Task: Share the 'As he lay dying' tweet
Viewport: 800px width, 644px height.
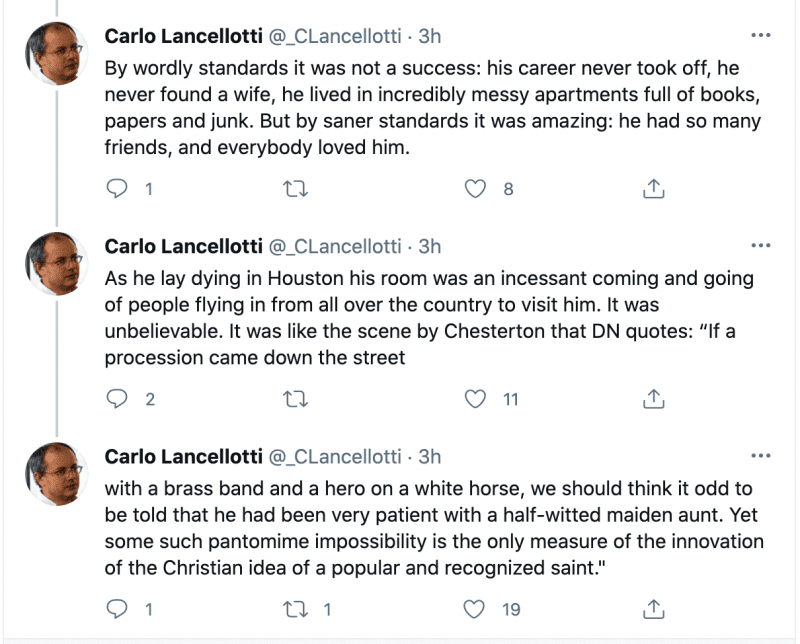Action: coord(653,399)
